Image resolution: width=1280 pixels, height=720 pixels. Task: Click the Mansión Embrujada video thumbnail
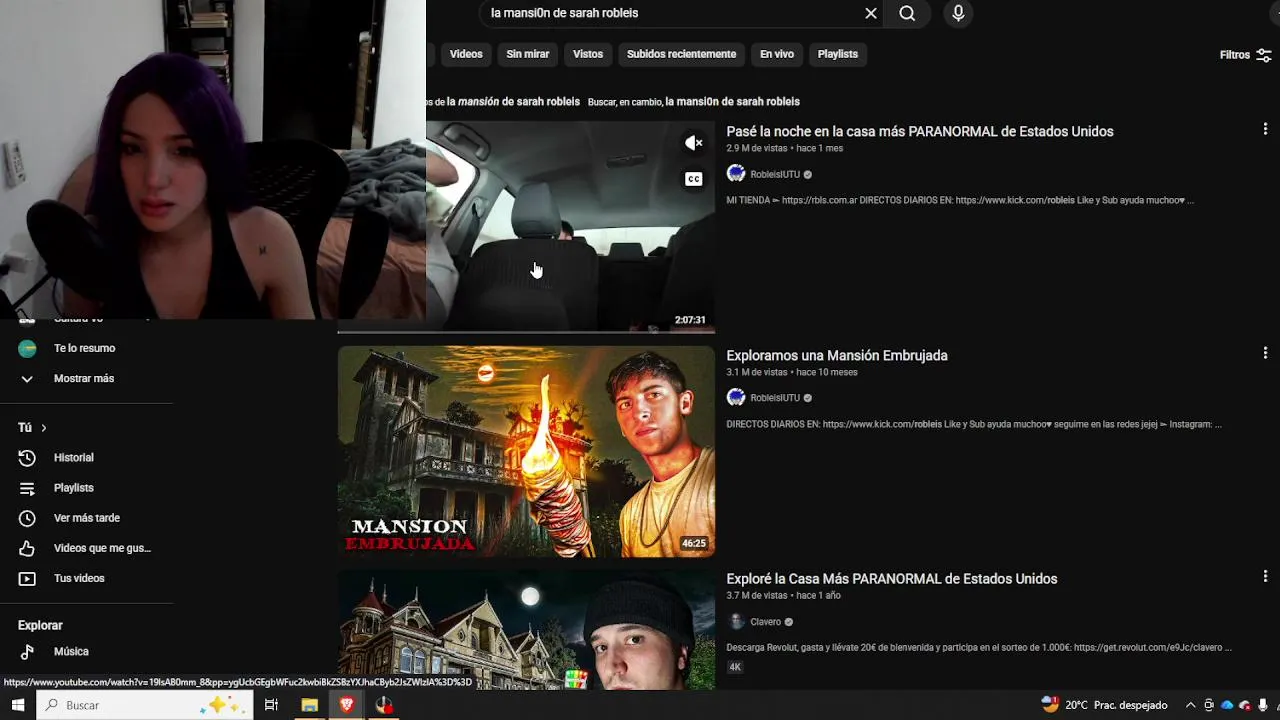(526, 451)
